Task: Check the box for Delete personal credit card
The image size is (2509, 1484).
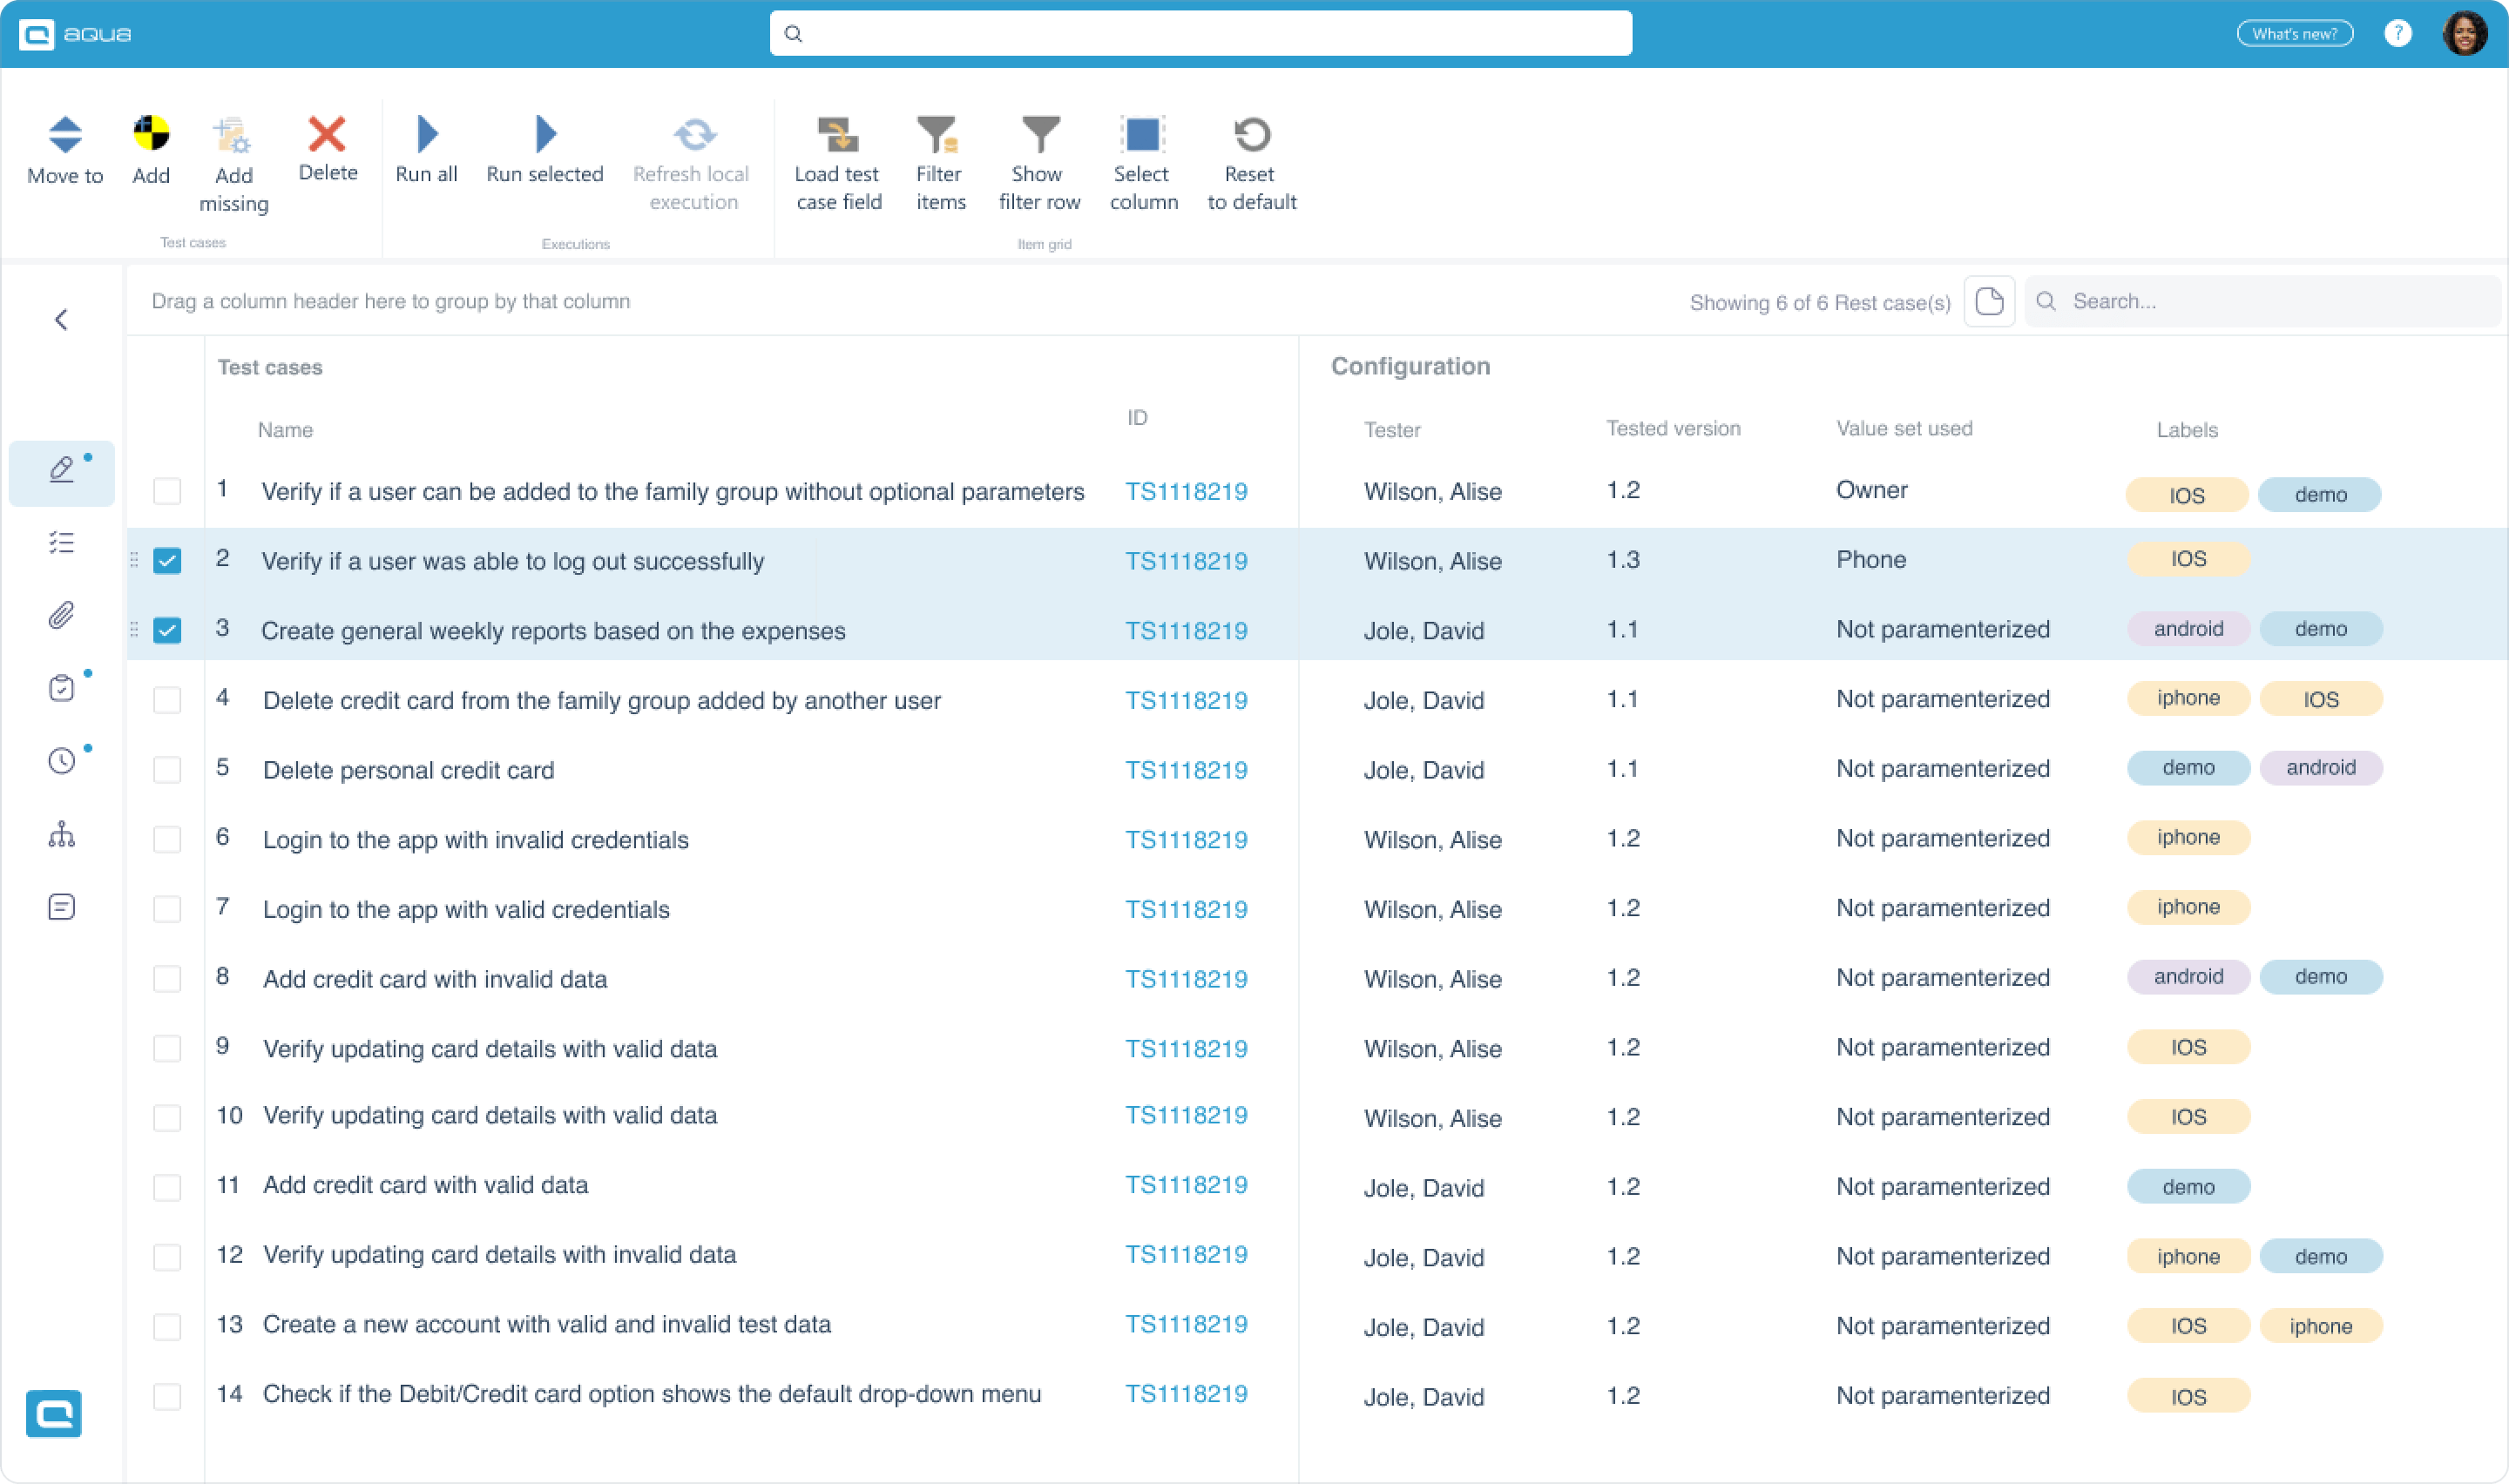Action: 167,770
